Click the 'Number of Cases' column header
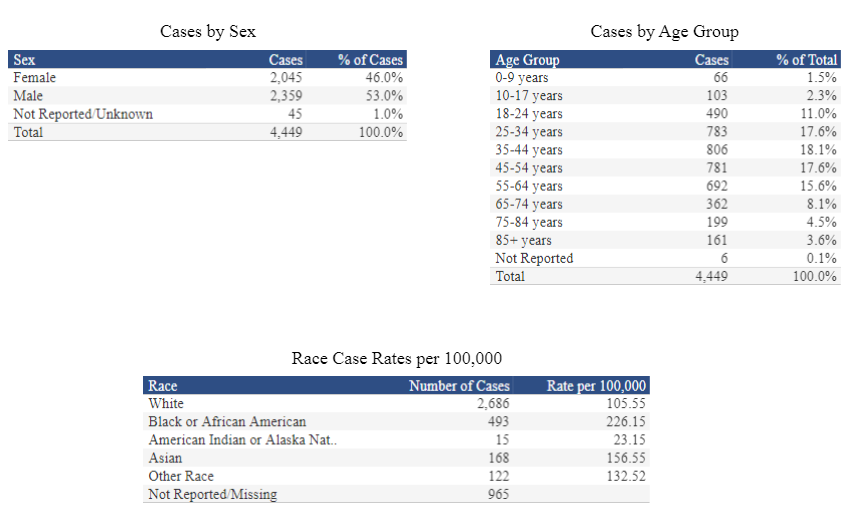 point(459,386)
